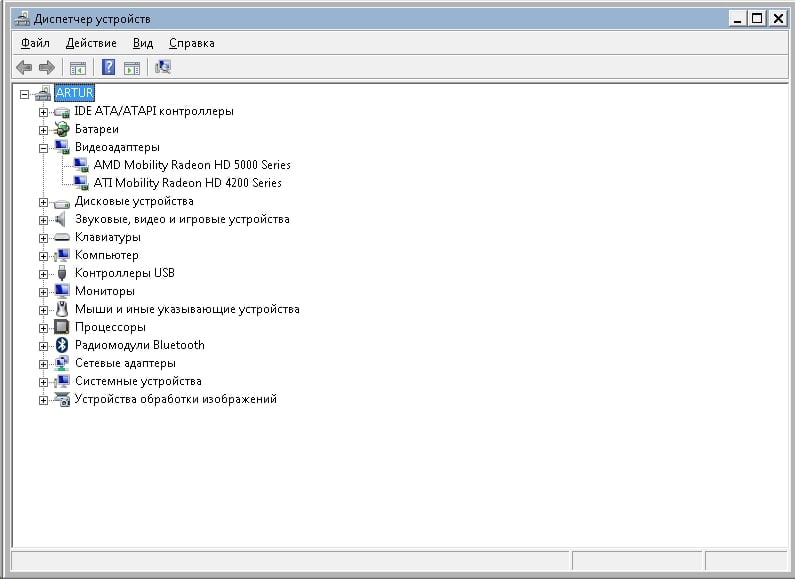Click the show/hide action pane toolbar icon

(132, 67)
